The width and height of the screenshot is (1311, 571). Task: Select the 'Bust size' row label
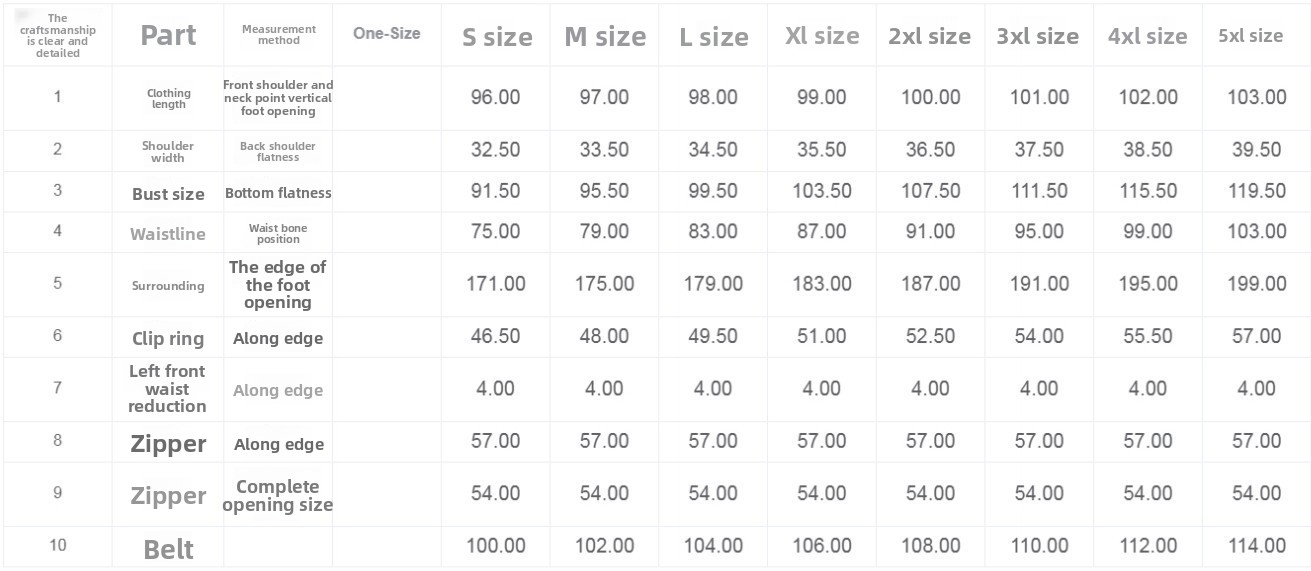point(168,194)
